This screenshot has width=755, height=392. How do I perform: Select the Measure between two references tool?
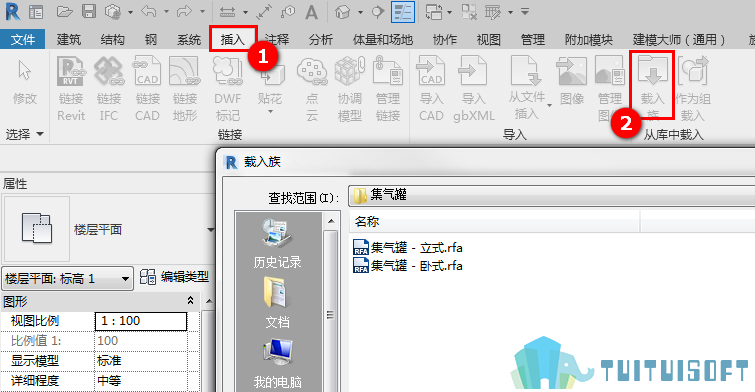(227, 12)
